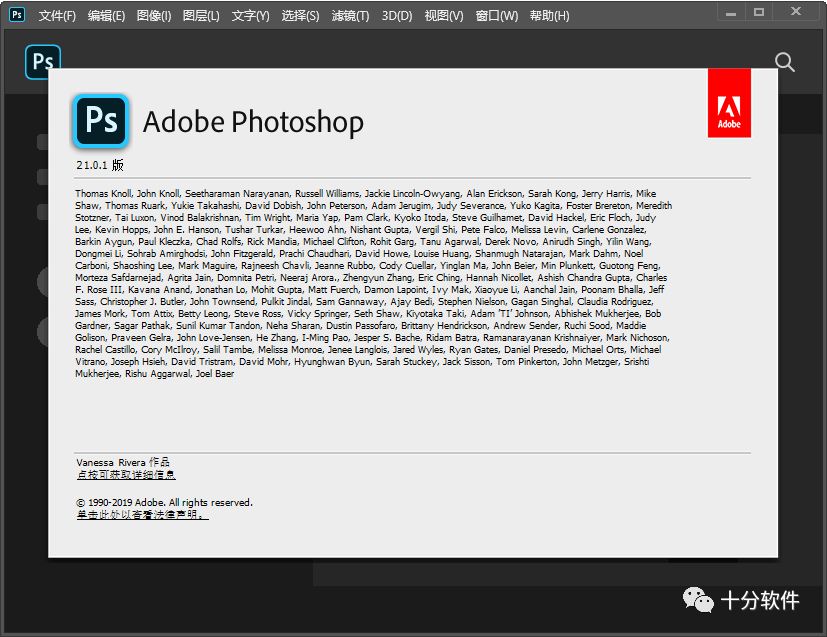The width and height of the screenshot is (827, 637).
Task: Click the 21.0.1 版 version text
Action: pos(100,165)
